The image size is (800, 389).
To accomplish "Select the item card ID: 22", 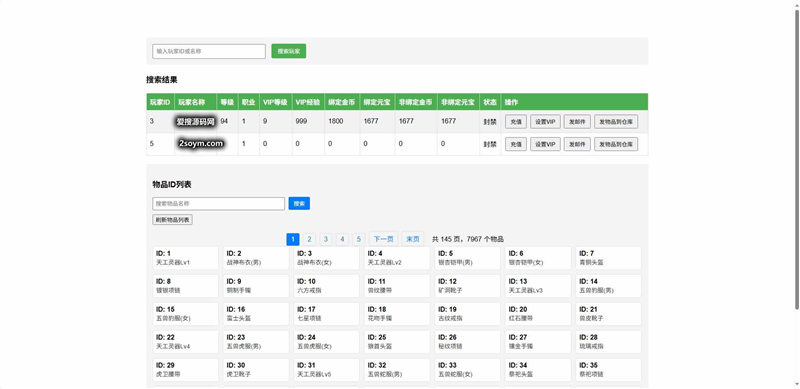I will [x=185, y=342].
